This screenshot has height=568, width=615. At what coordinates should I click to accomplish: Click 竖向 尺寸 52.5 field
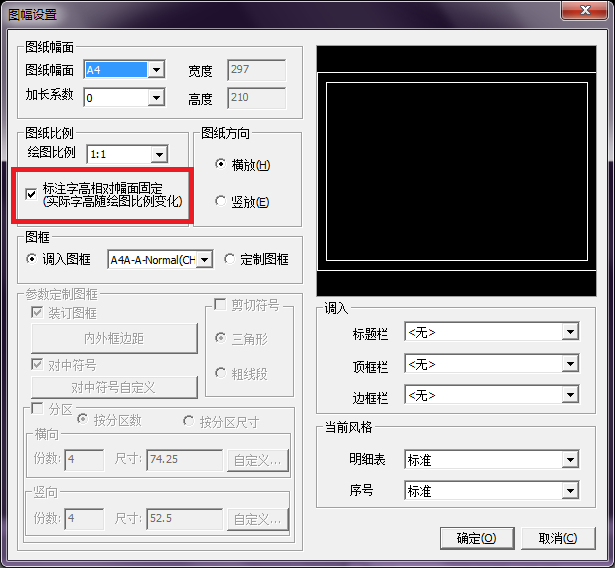pos(185,519)
